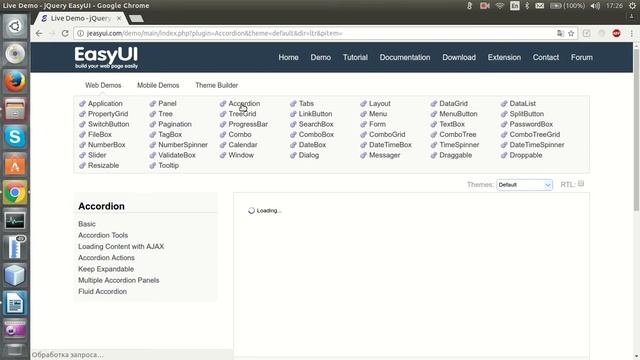Toggle the RTL checkbox
This screenshot has height=360, width=640.
pyautogui.click(x=581, y=184)
